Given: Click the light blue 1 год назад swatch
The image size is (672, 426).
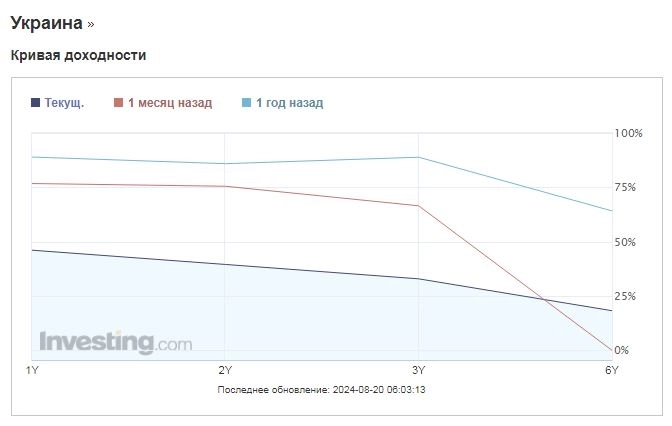Looking at the screenshot, I should (247, 103).
